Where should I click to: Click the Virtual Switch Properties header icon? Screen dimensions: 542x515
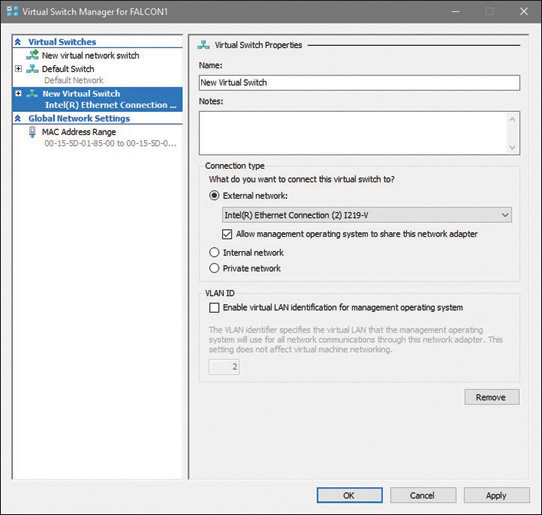click(x=204, y=45)
